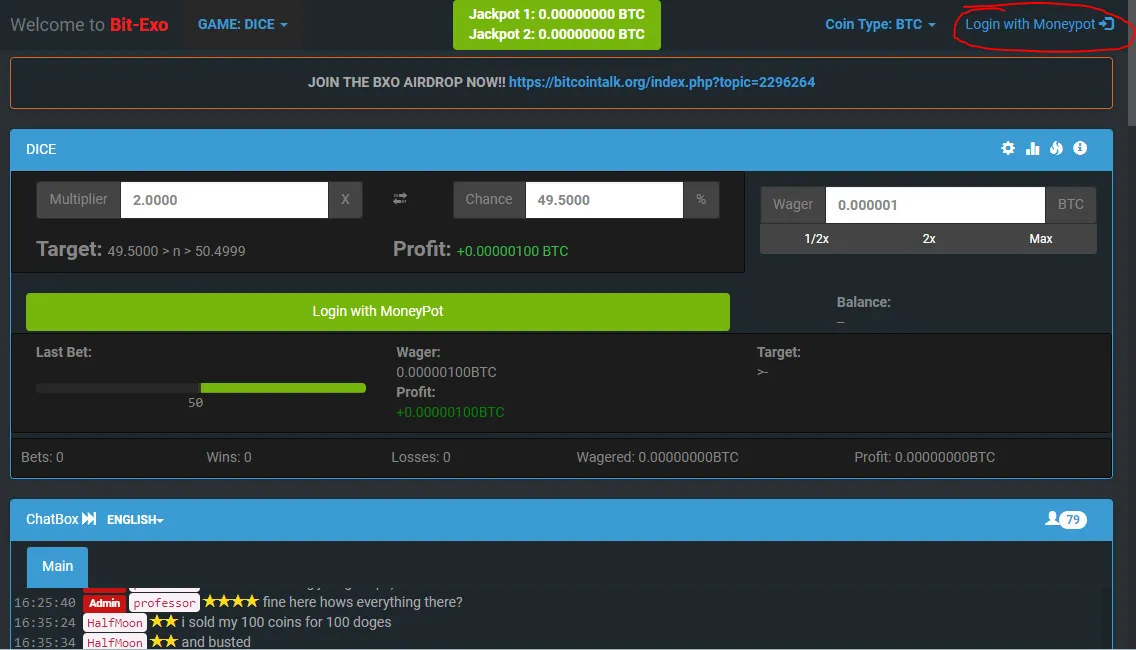Screen dimensions: 1136x650
Task: Focus the Wager input field
Action: tap(935, 205)
